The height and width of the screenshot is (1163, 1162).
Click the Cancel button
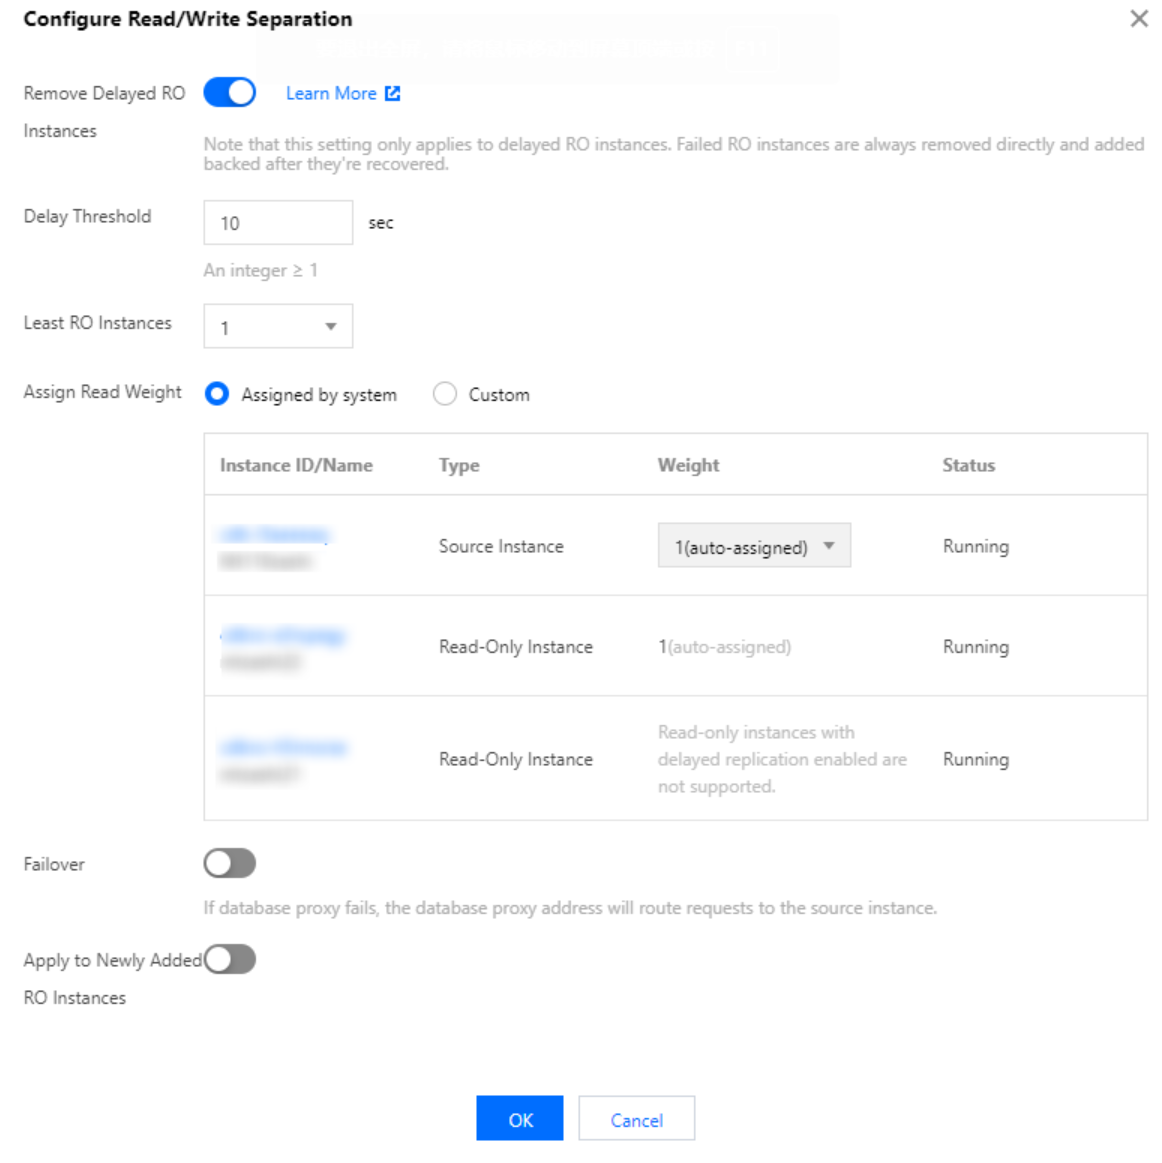coord(636,1119)
